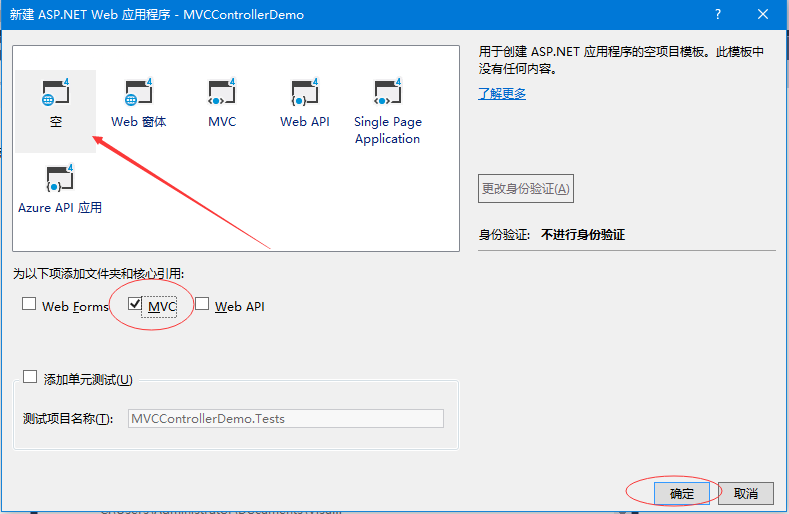
Task: Uncheck the MVC core references checkbox
Action: [135, 305]
